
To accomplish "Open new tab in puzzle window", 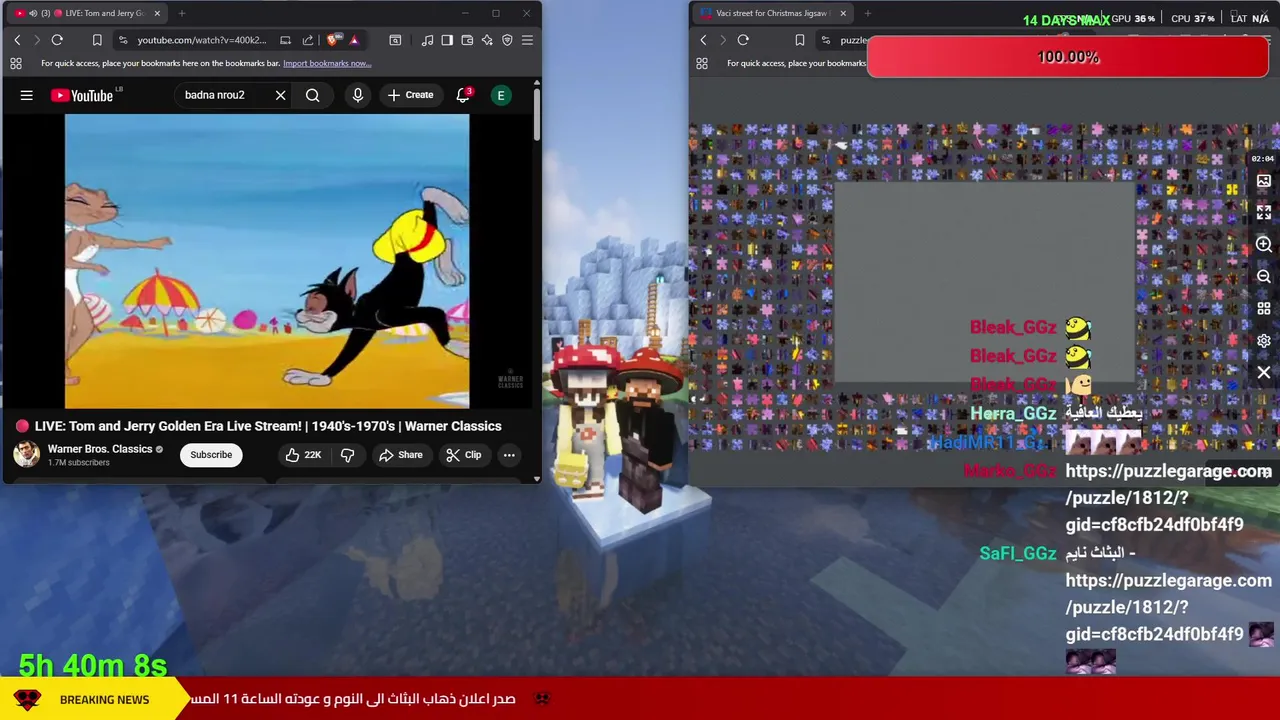I will click(868, 13).
